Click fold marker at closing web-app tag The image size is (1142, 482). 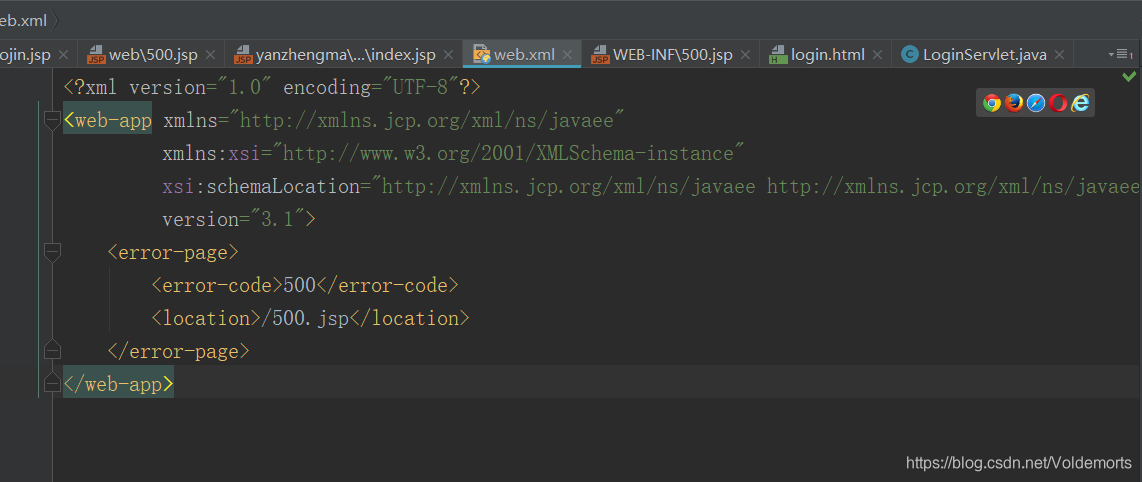coord(52,382)
